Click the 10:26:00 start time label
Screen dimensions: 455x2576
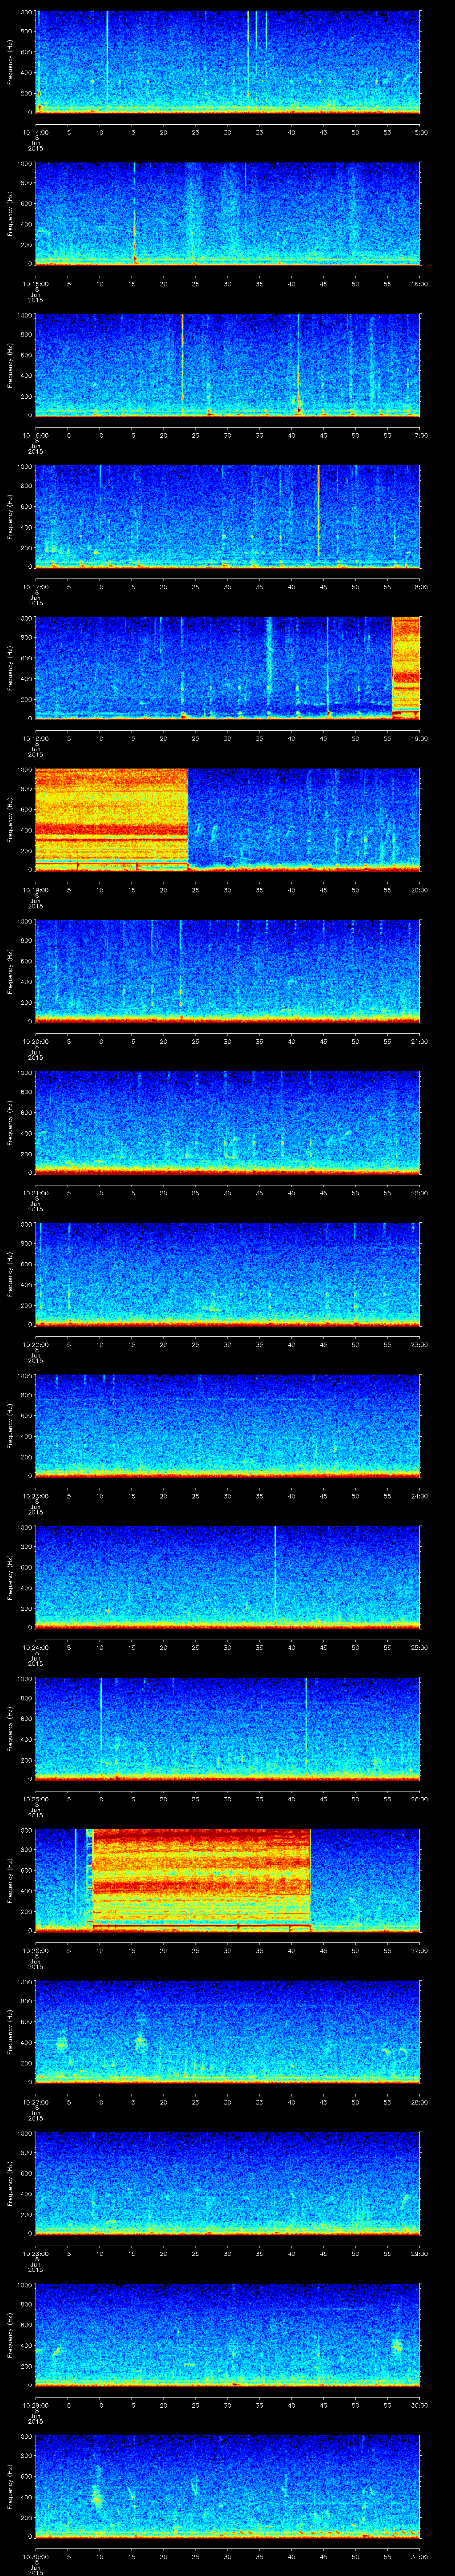point(35,1950)
